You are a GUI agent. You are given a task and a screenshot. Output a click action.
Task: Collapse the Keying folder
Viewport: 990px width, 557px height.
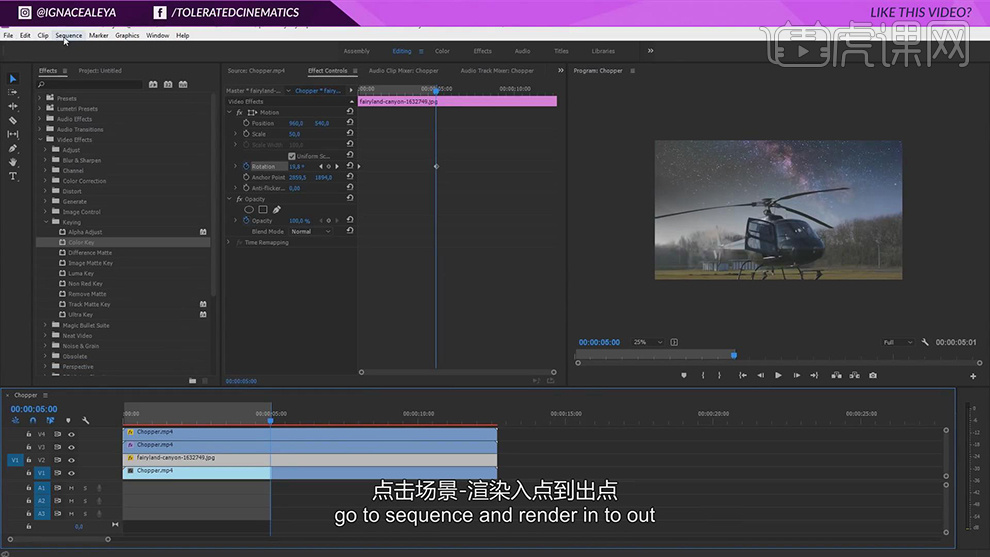pyautogui.click(x=46, y=222)
